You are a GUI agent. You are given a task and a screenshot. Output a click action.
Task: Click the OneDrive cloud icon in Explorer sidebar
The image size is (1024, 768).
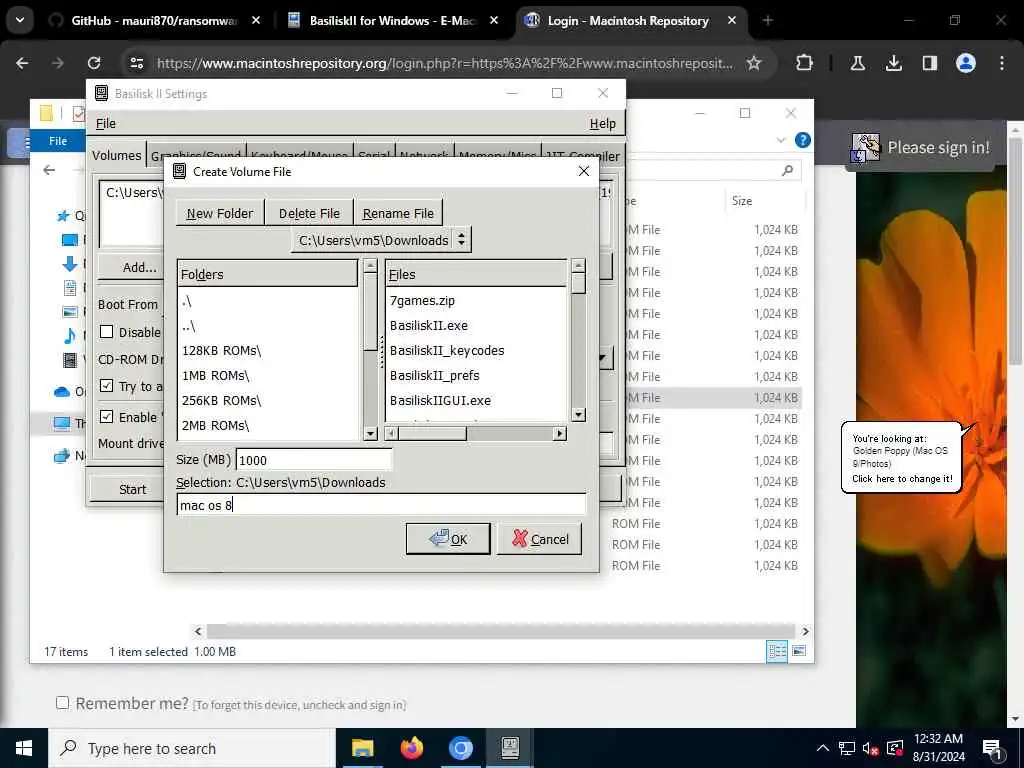point(62,392)
